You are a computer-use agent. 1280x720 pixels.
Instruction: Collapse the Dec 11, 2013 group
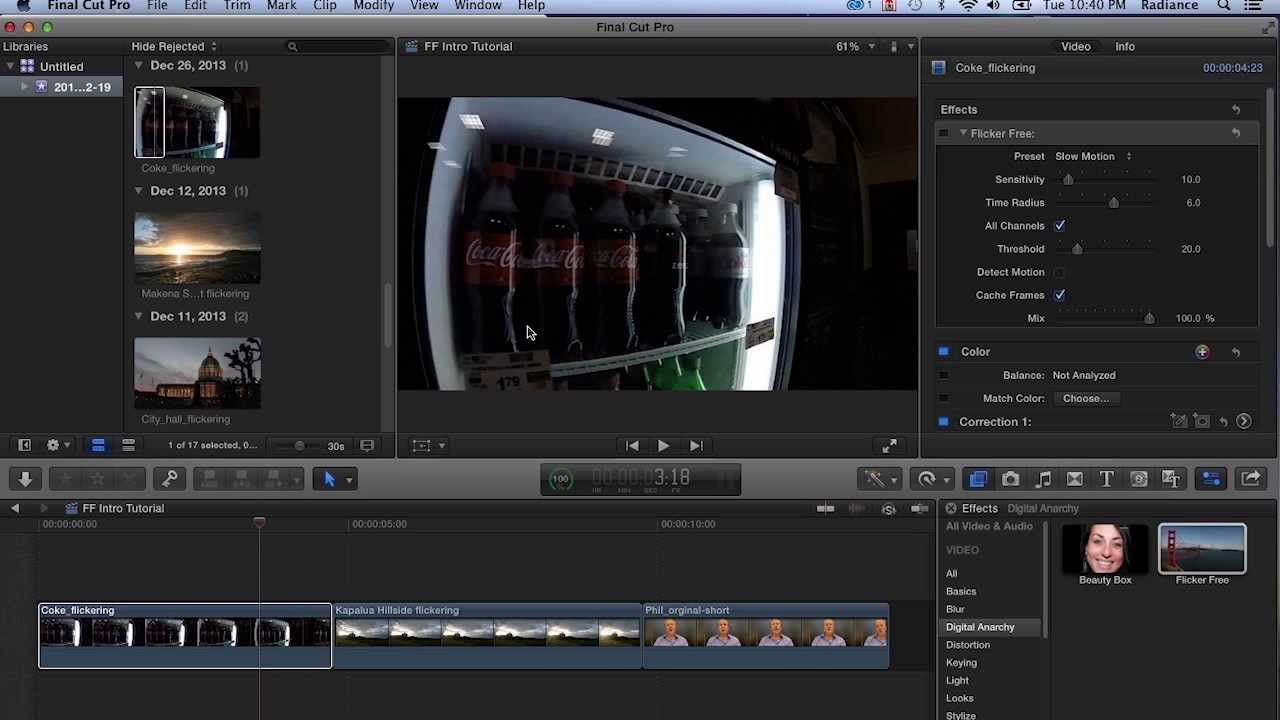pos(139,316)
